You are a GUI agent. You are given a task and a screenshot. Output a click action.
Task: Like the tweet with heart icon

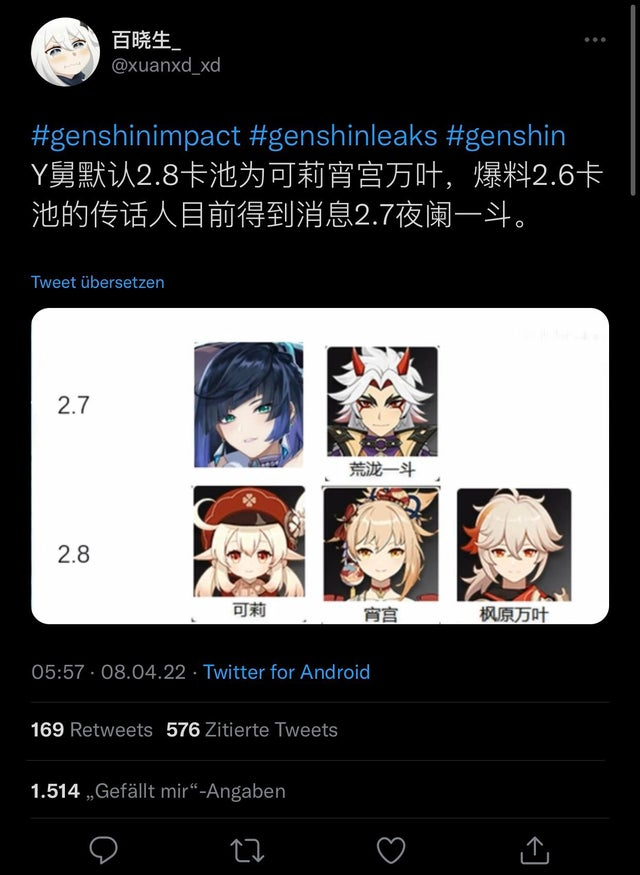[391, 850]
